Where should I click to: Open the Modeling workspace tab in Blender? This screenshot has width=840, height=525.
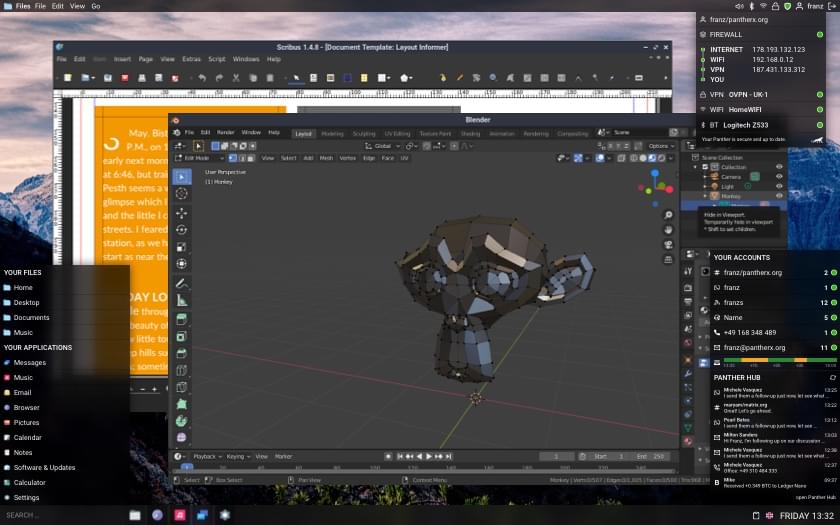point(332,133)
